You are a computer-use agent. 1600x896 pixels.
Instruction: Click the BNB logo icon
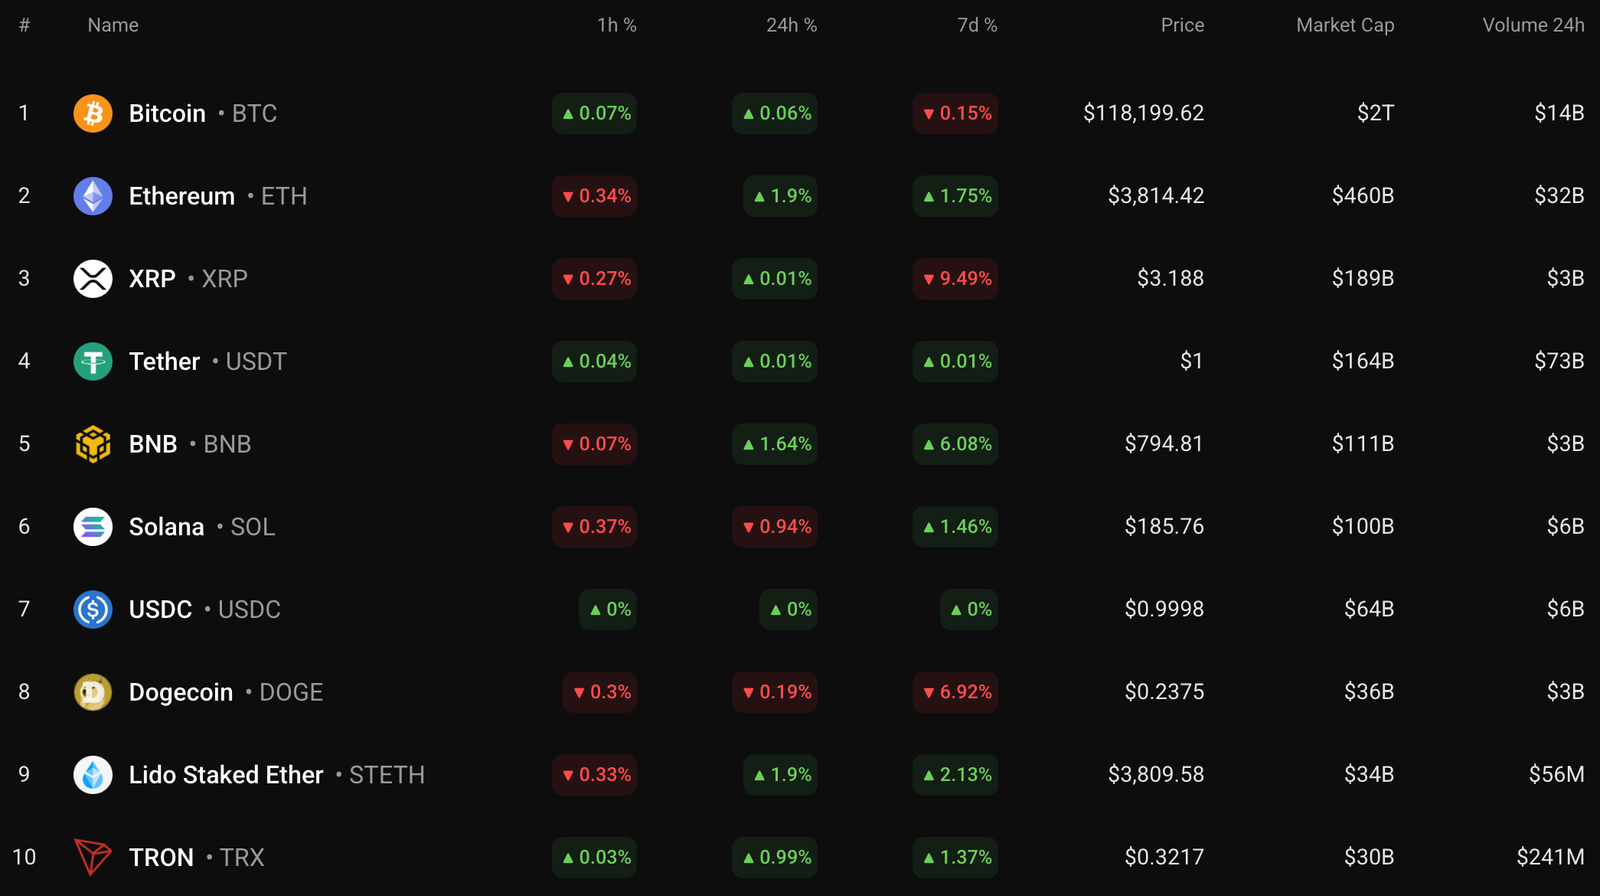tap(93, 444)
